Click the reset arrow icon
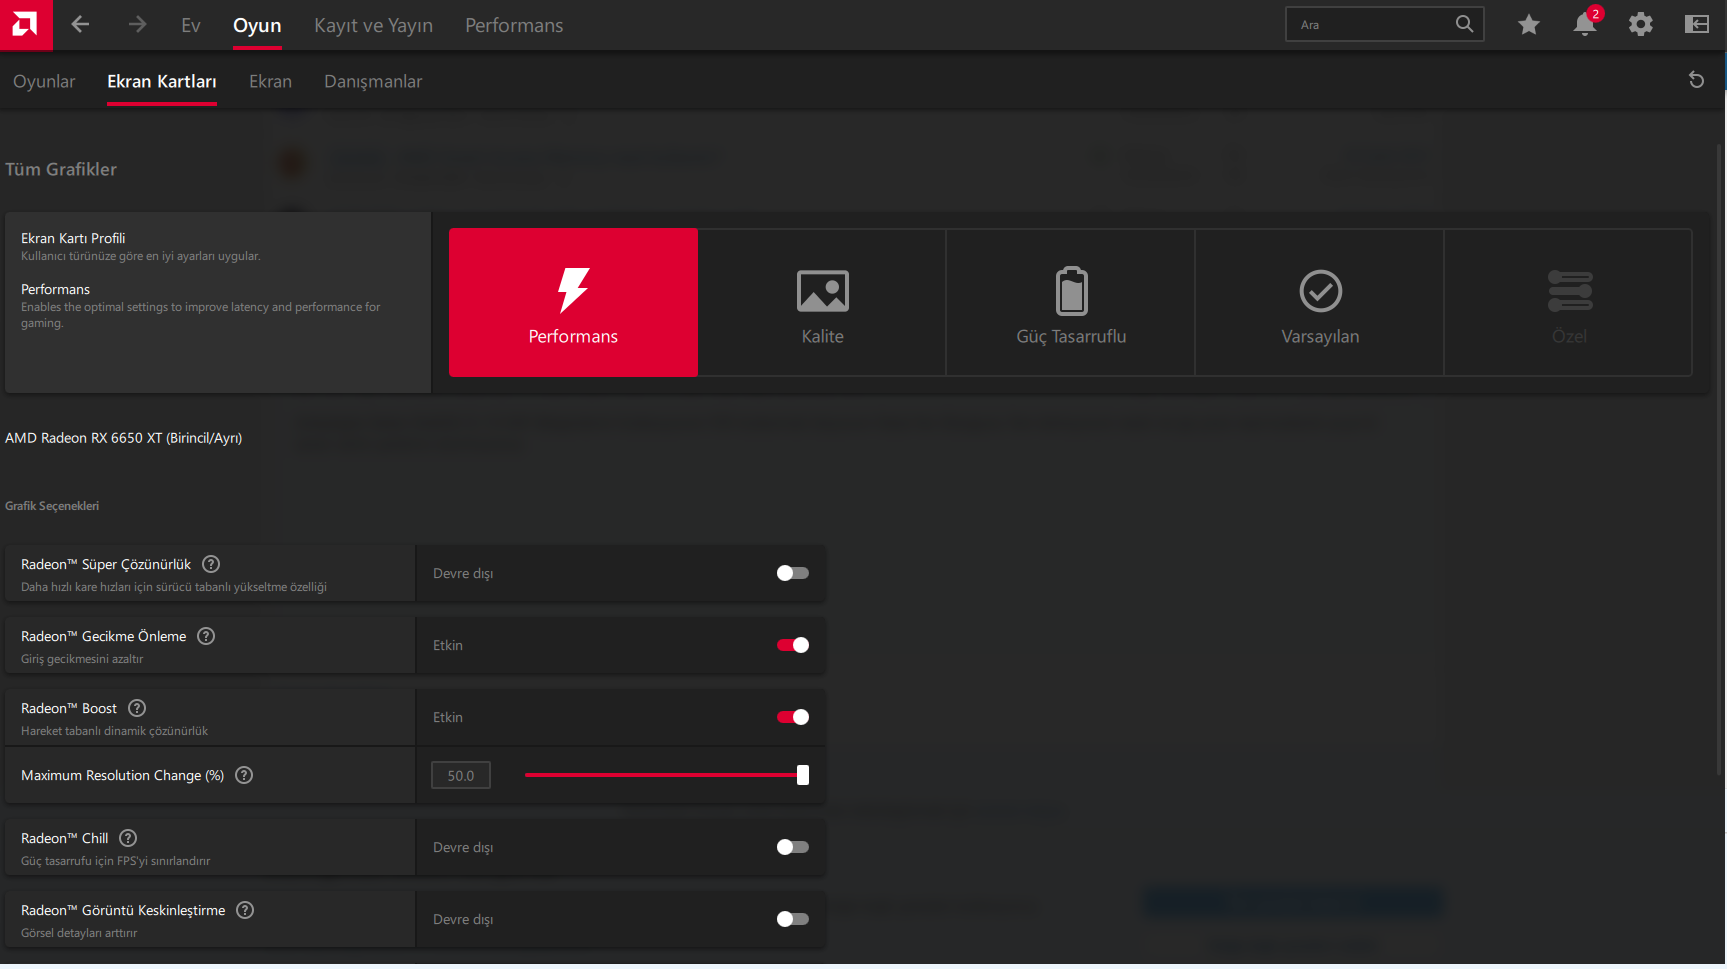The image size is (1727, 969). [1696, 80]
